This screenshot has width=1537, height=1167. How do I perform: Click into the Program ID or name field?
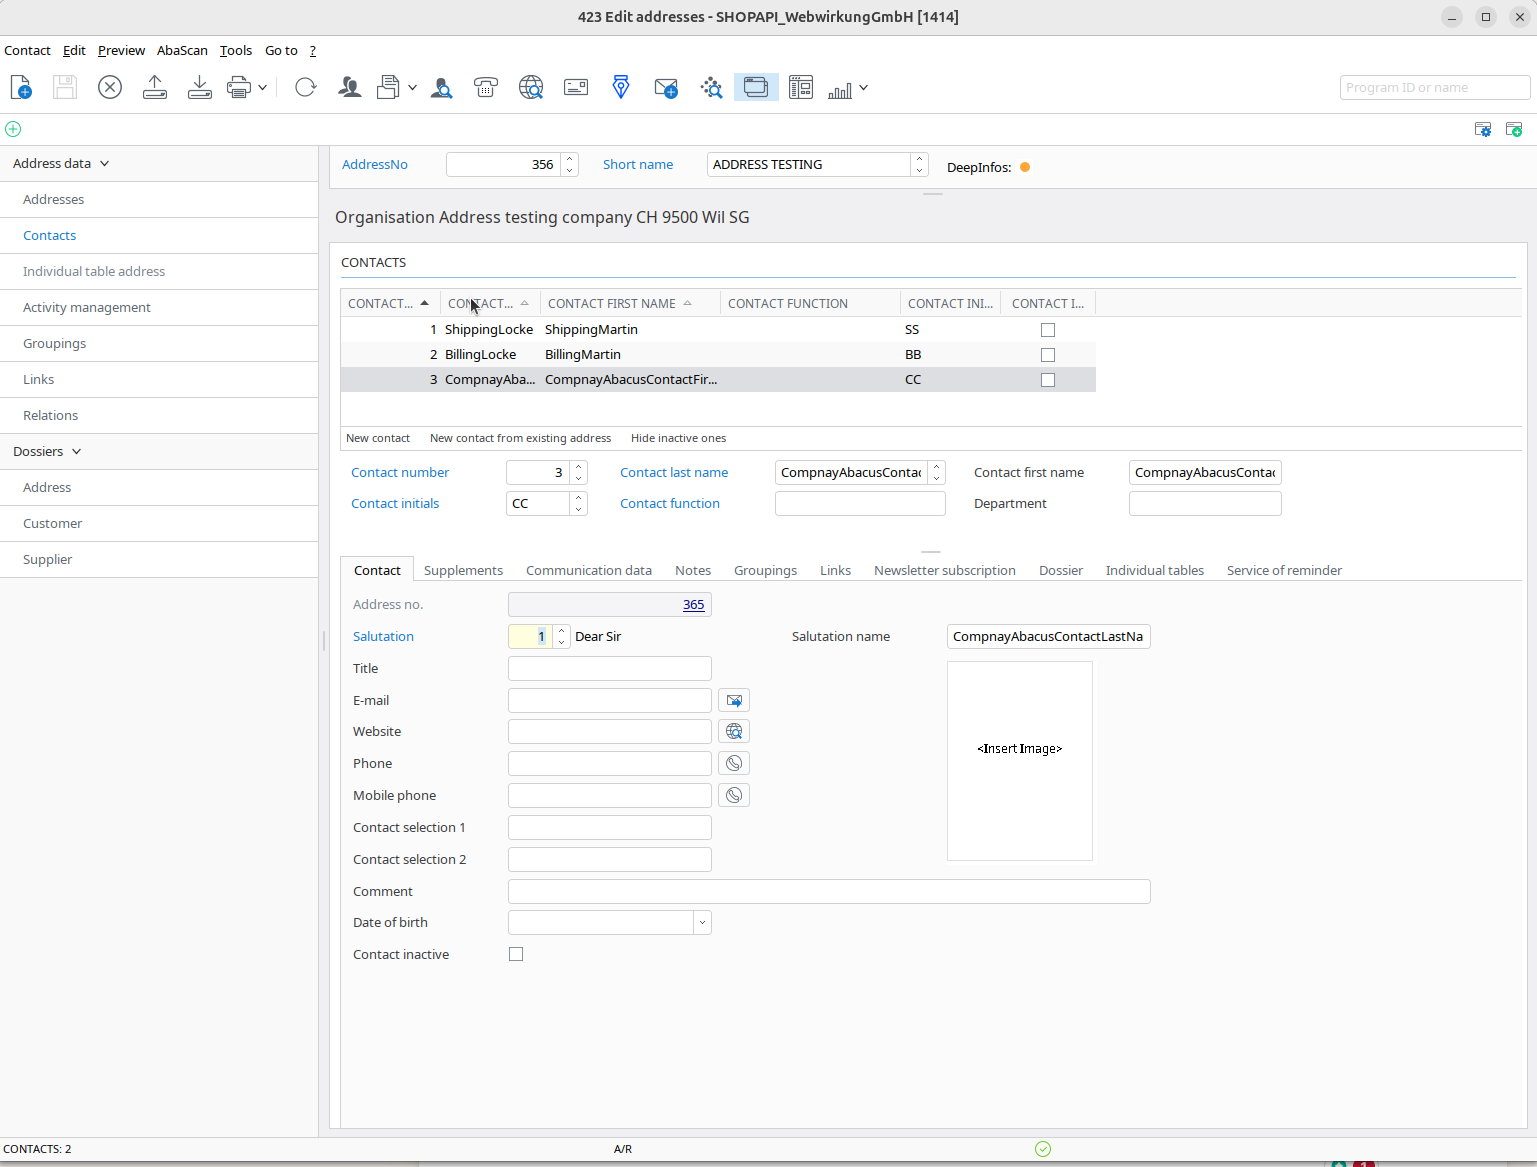(x=1434, y=88)
